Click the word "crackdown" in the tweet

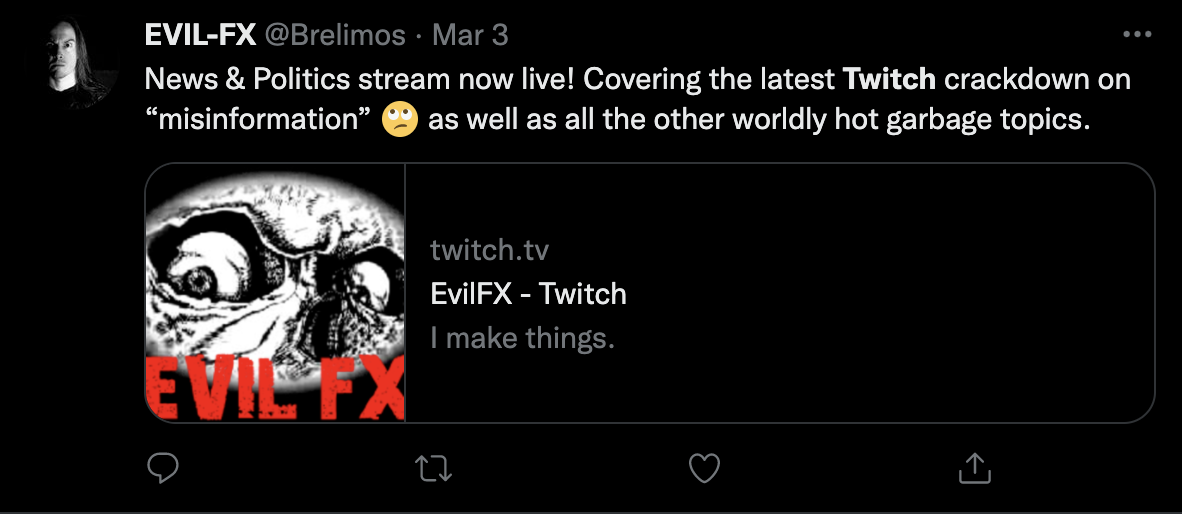pyautogui.click(x=1014, y=78)
